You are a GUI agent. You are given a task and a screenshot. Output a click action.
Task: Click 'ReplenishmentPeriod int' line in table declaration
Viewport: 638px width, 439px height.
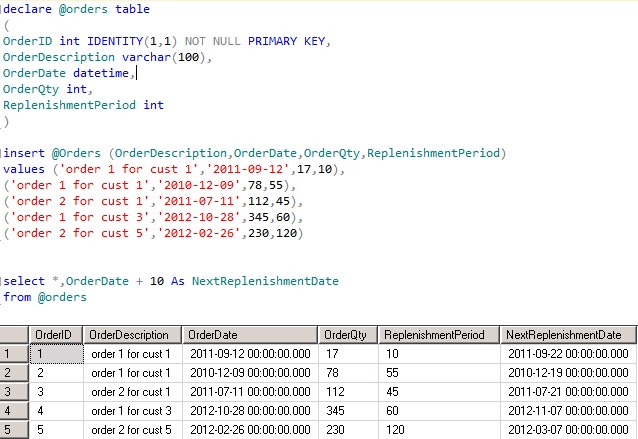tap(83, 105)
